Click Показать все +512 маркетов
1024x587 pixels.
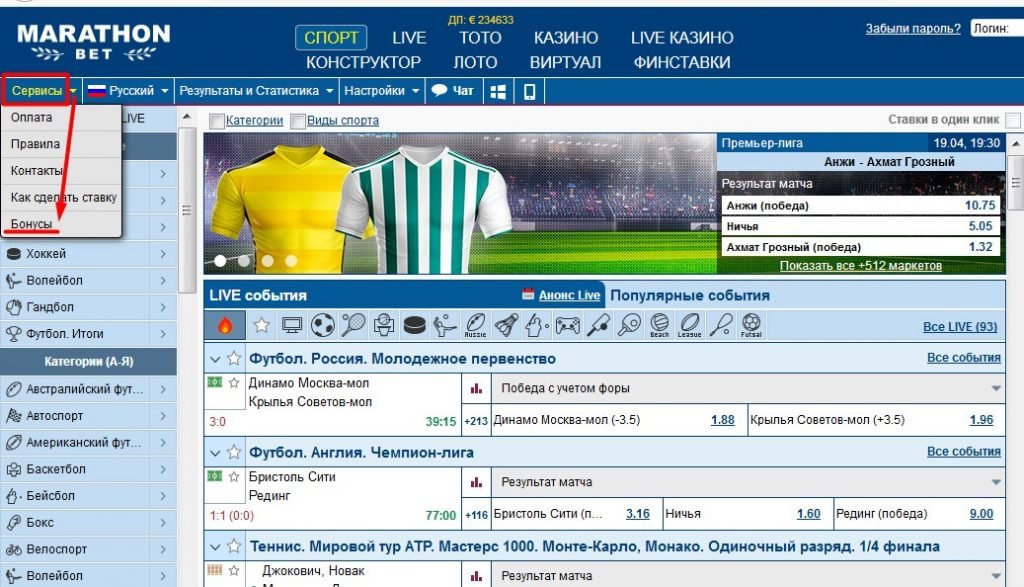tap(861, 266)
